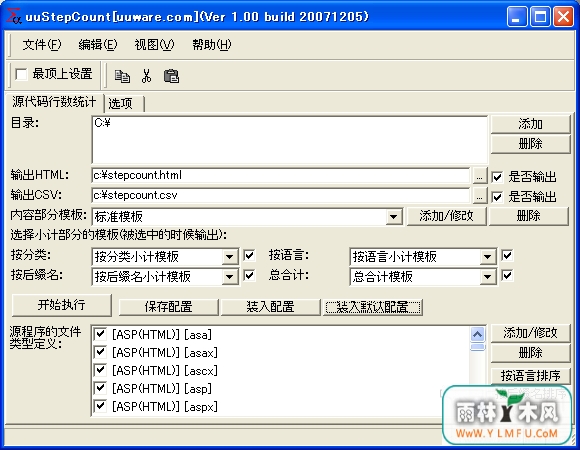
Task: Expand the 按后缀名小计模板 dropdown
Action: [230, 277]
